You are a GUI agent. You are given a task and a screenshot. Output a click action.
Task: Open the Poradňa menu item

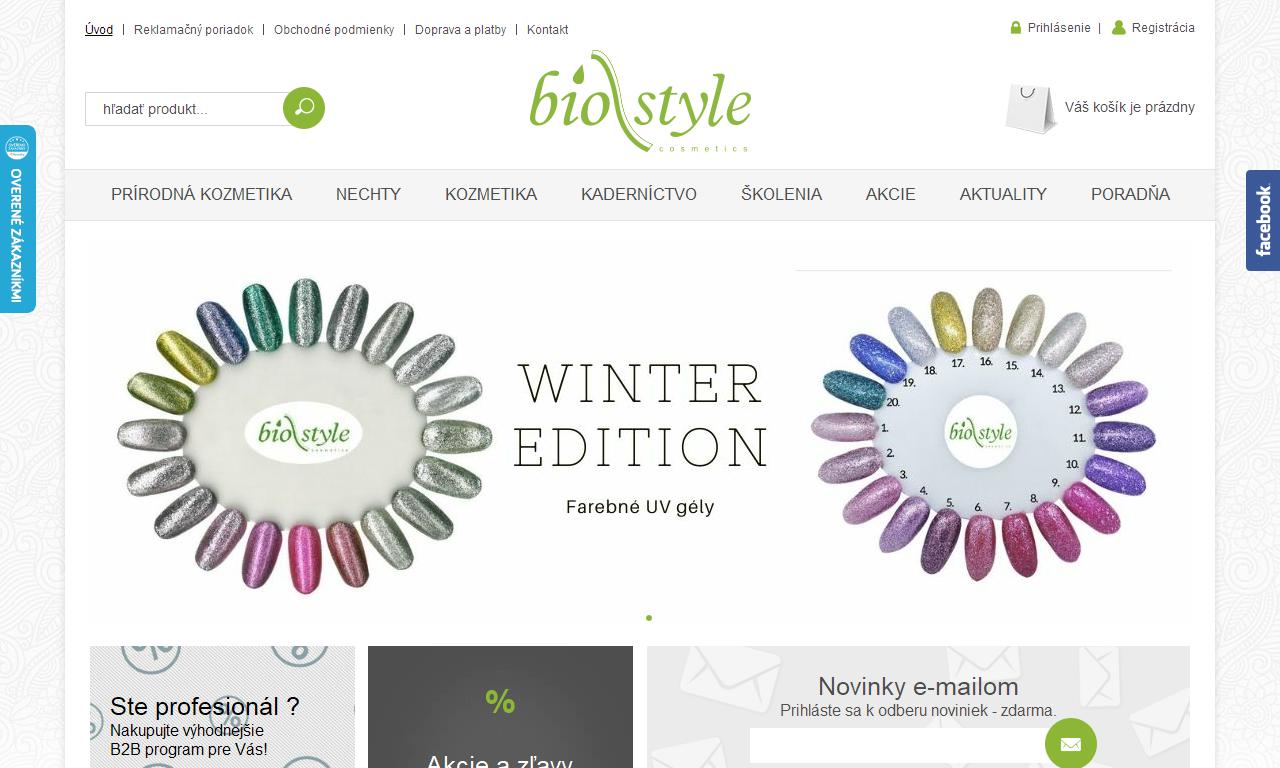coord(1130,195)
